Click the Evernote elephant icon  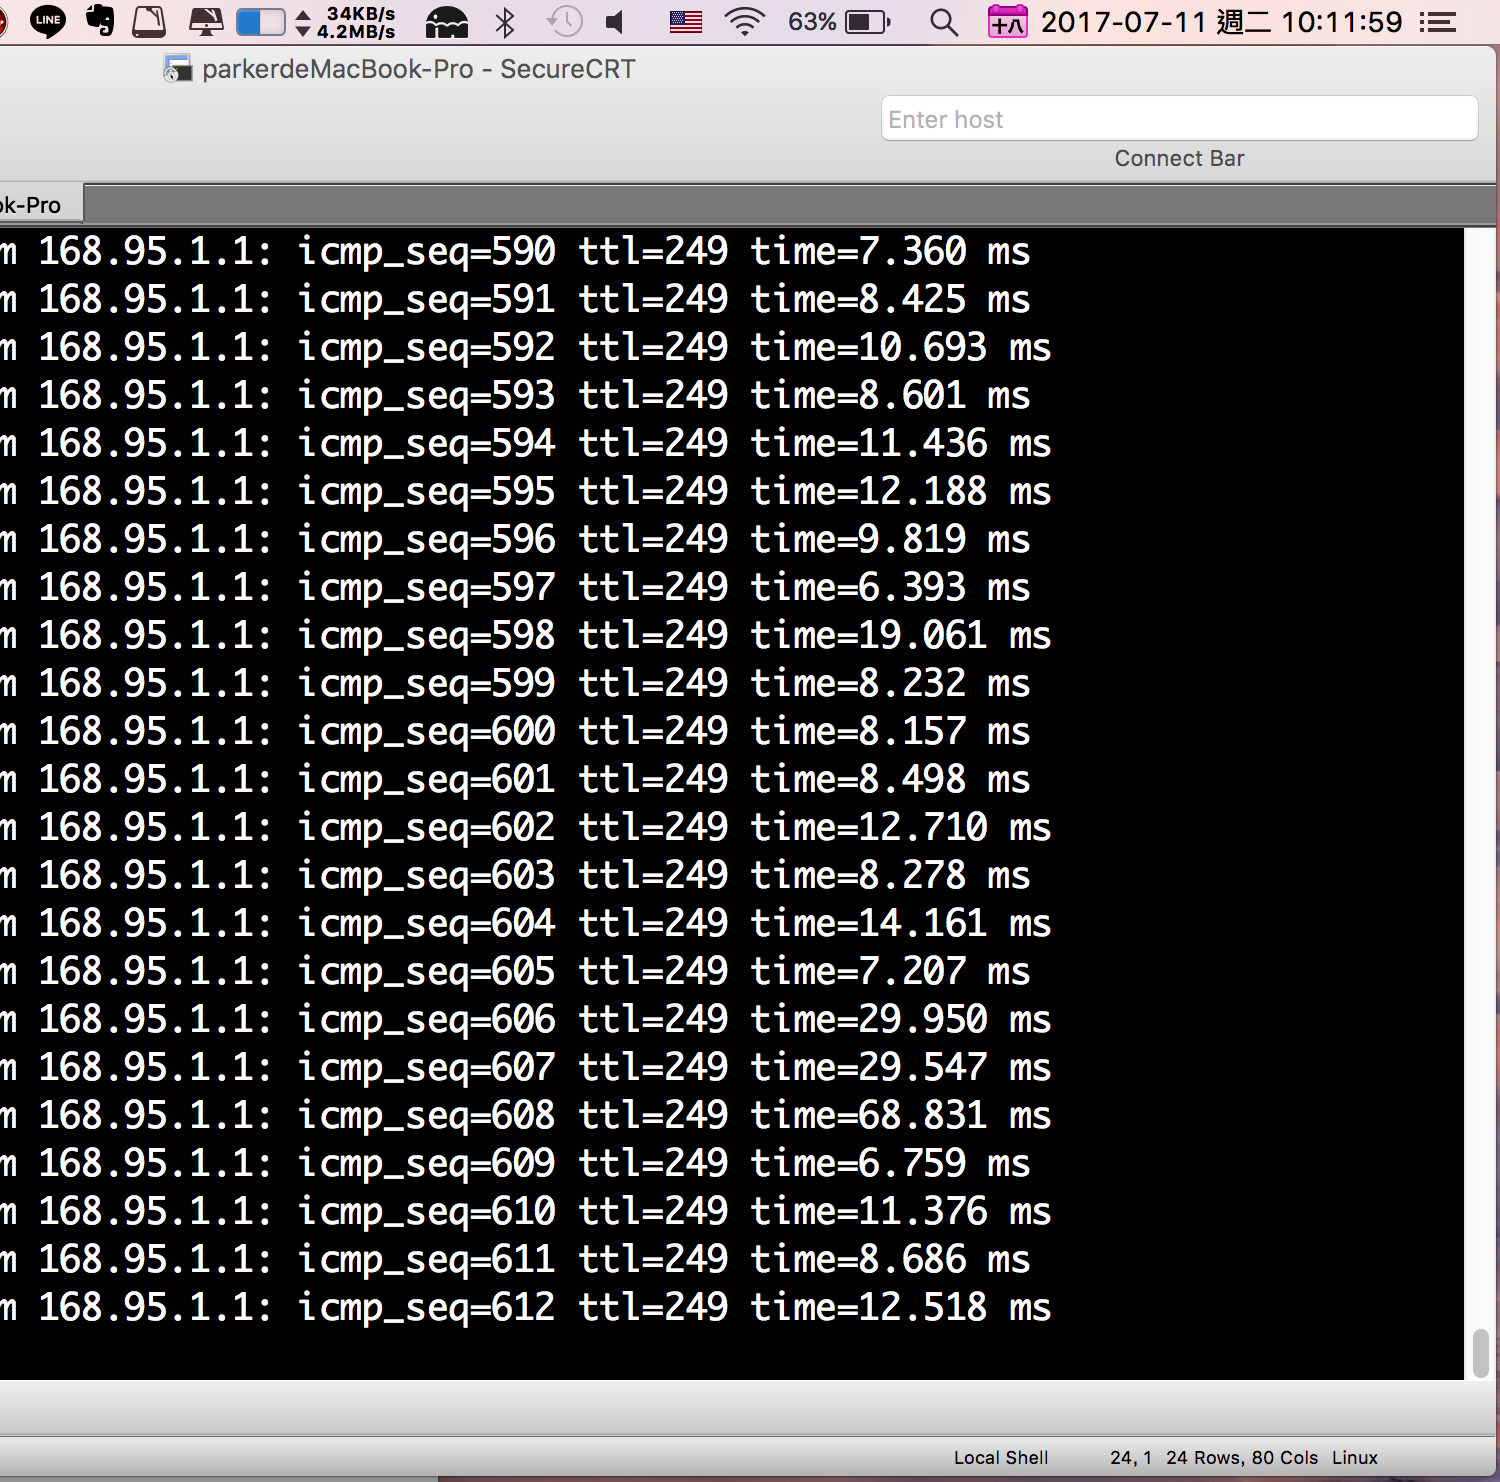click(x=99, y=21)
